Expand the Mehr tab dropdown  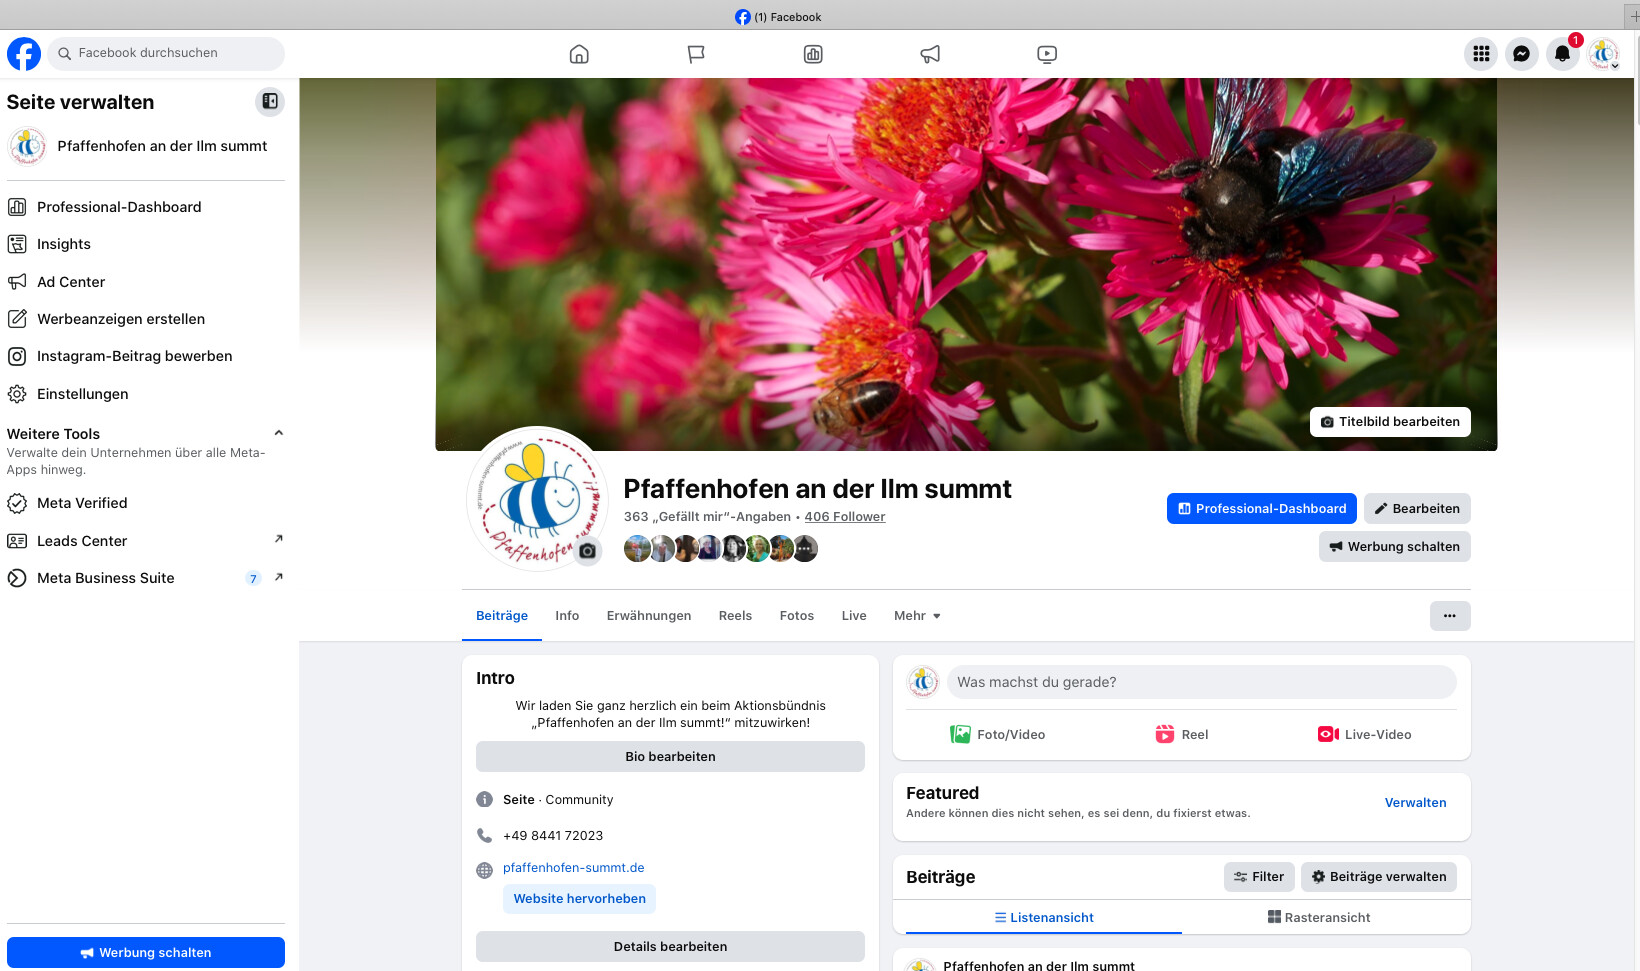[917, 616]
